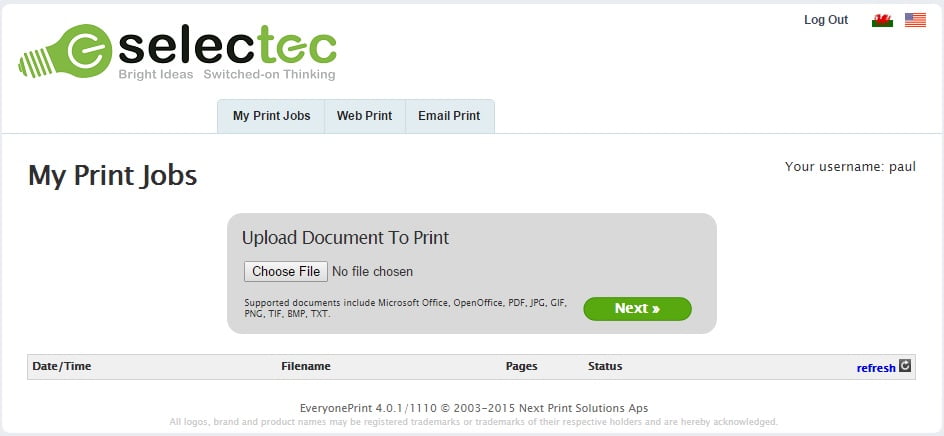Click the green lightbulb selectec logo icon
This screenshot has height=436, width=944.
click(x=65, y=52)
